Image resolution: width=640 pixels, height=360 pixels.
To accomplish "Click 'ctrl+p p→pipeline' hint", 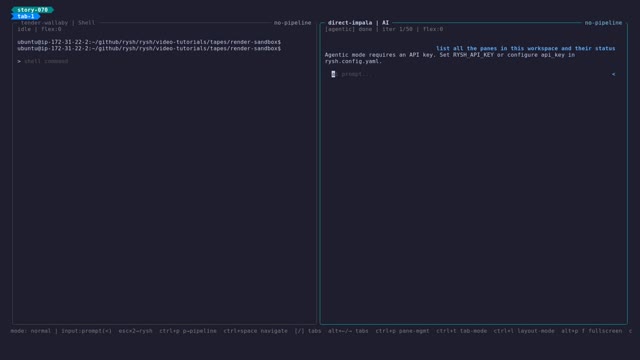I will click(188, 331).
